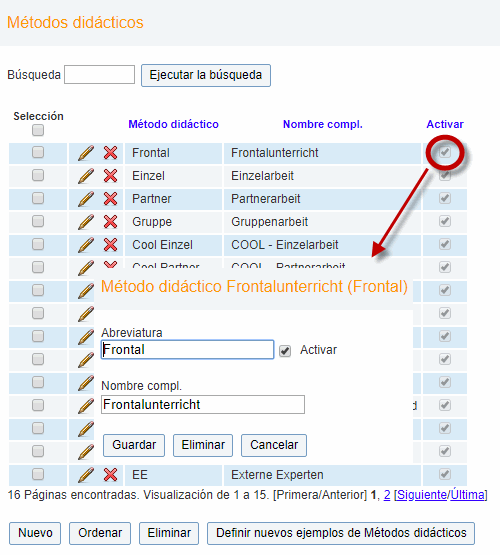This screenshot has height=555, width=500.
Task: Click into the Nombre compl. text field
Action: [x=203, y=404]
